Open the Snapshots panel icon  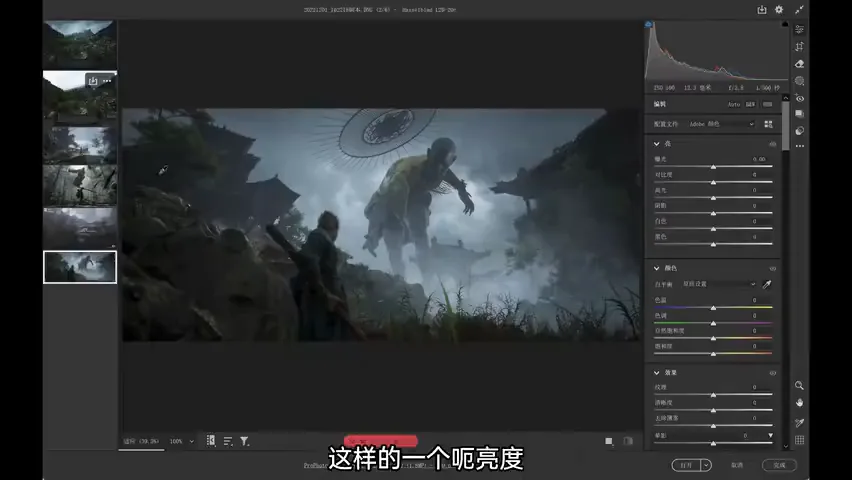(799, 114)
